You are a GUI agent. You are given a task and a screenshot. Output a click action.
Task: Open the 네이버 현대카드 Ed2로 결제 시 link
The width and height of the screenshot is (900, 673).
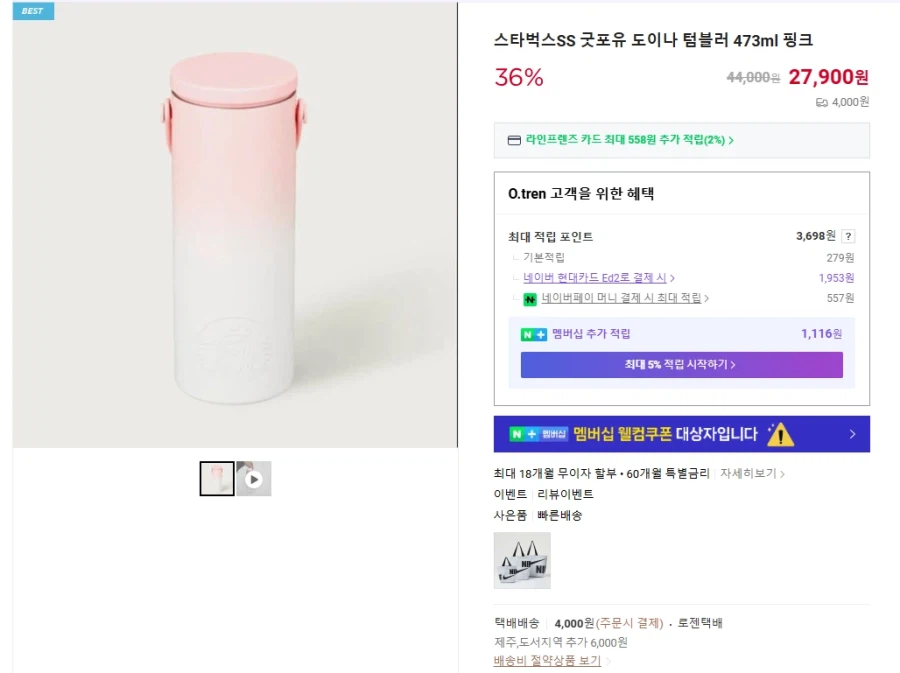point(596,278)
